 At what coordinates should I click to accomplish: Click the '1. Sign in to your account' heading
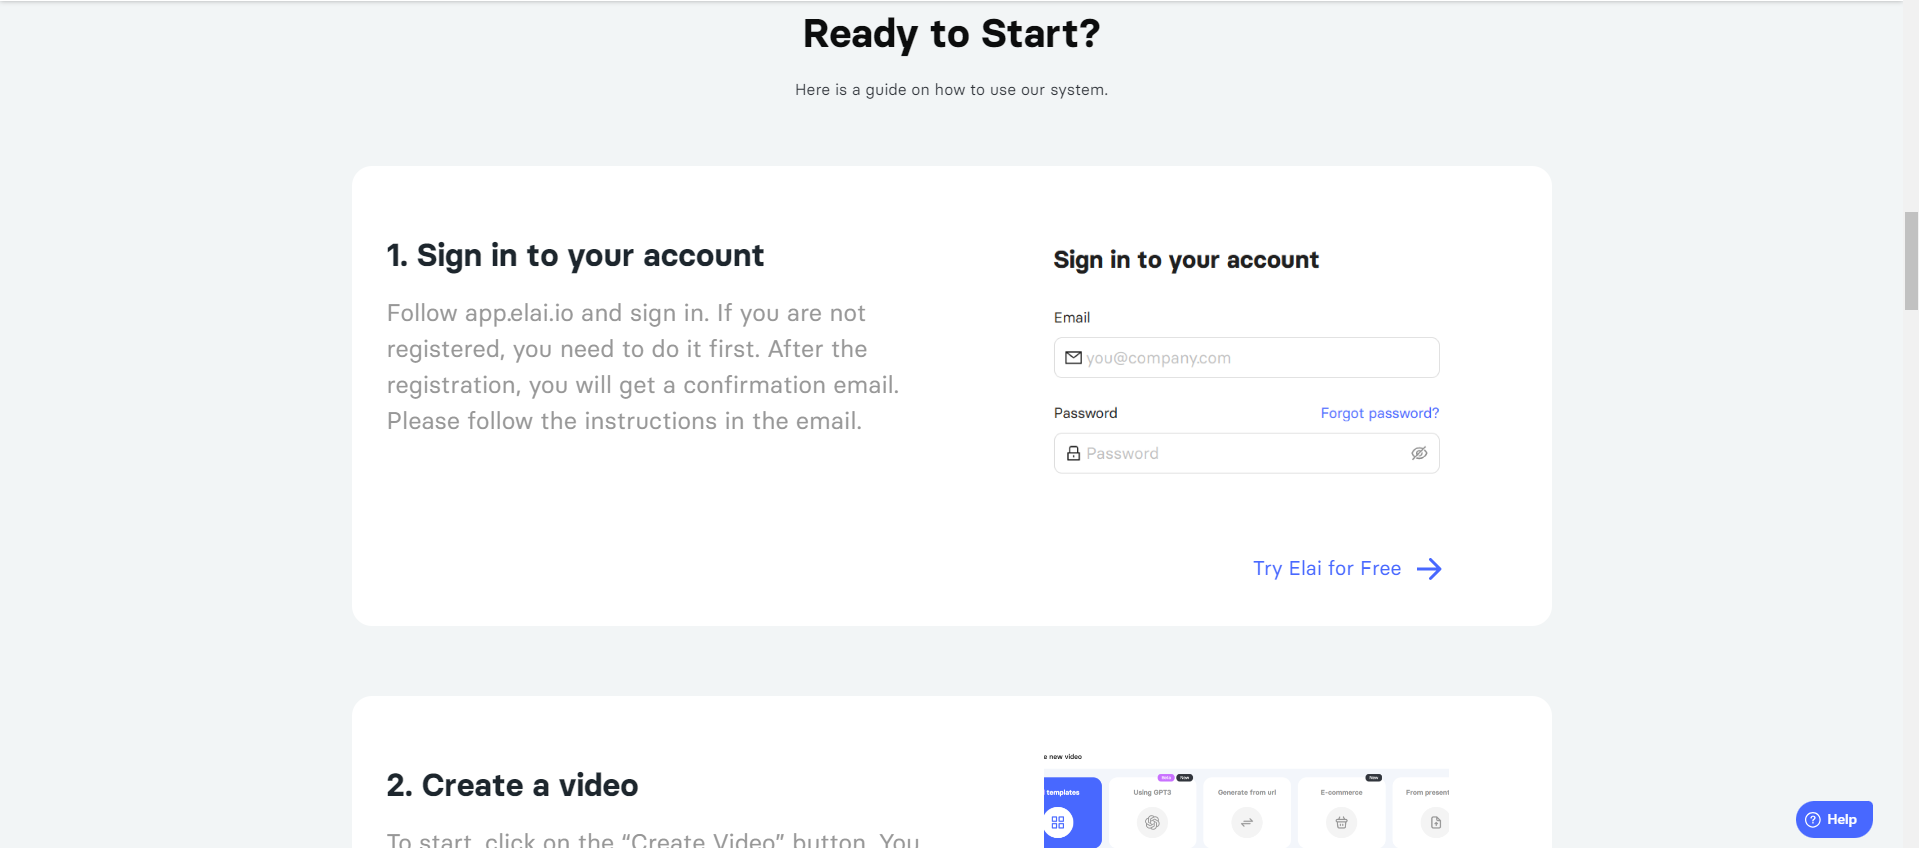point(575,256)
